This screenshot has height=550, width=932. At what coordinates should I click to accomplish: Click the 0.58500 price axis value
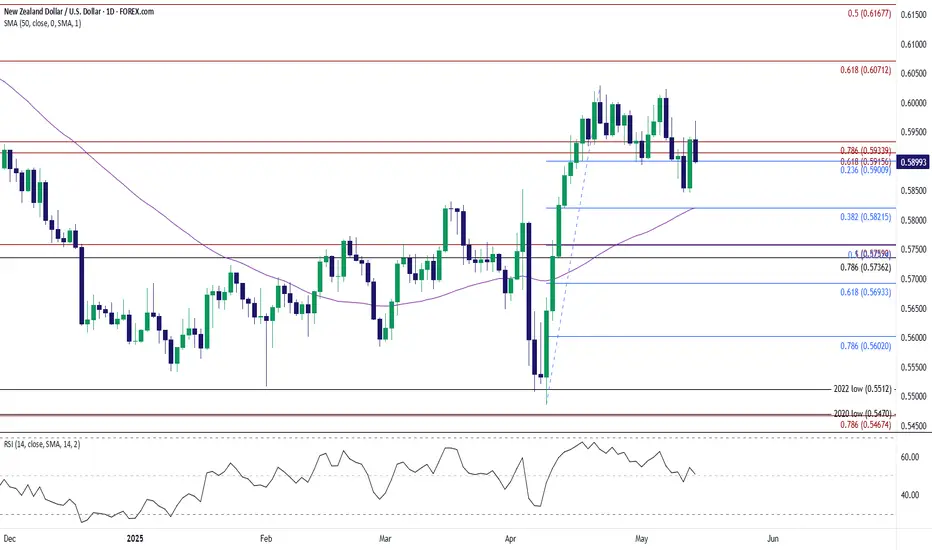click(x=914, y=191)
